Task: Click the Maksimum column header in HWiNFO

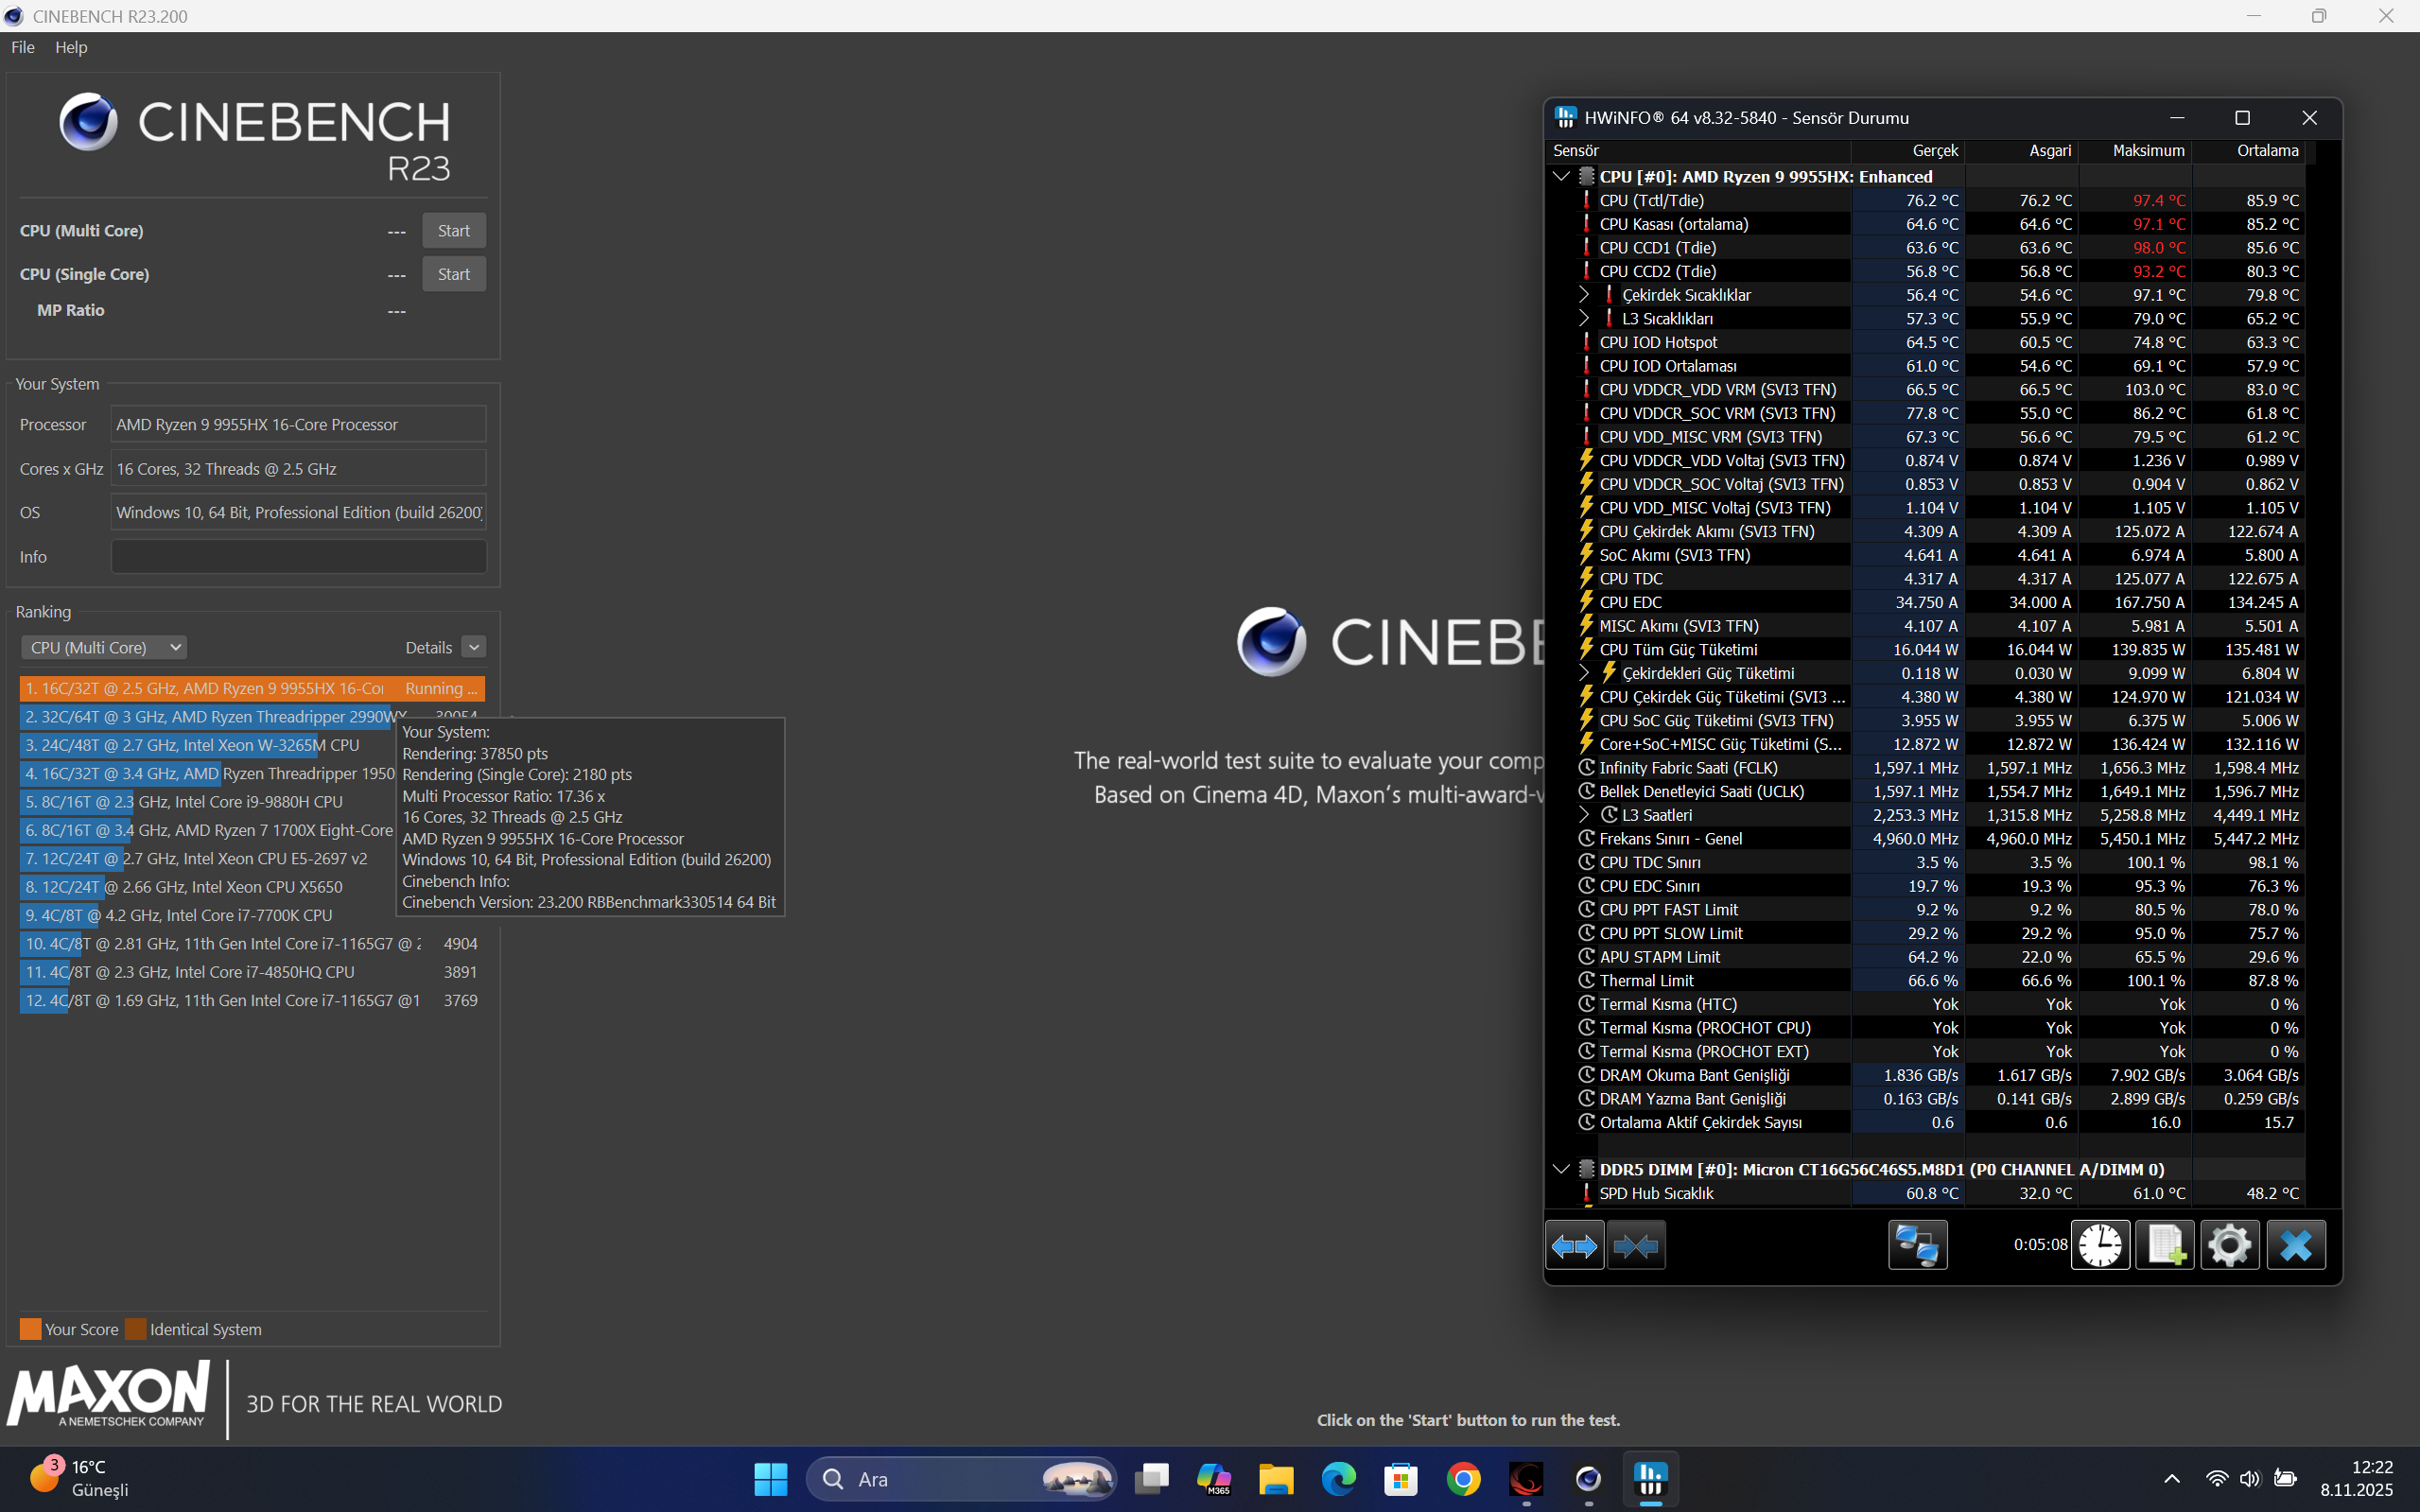Action: pyautogui.click(x=2136, y=151)
